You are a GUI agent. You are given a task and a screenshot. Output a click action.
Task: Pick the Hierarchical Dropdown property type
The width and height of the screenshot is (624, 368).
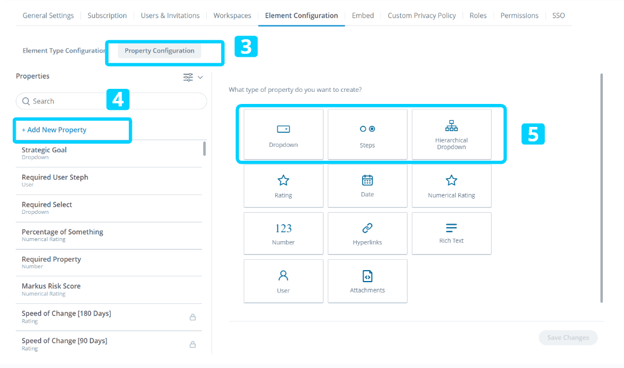tap(451, 134)
